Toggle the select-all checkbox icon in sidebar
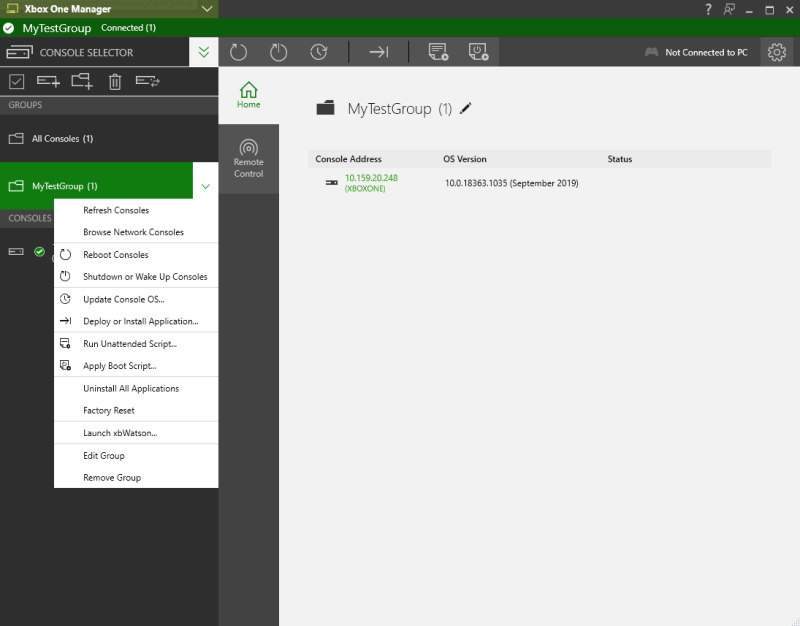Viewport: 800px width, 626px height. (x=17, y=81)
